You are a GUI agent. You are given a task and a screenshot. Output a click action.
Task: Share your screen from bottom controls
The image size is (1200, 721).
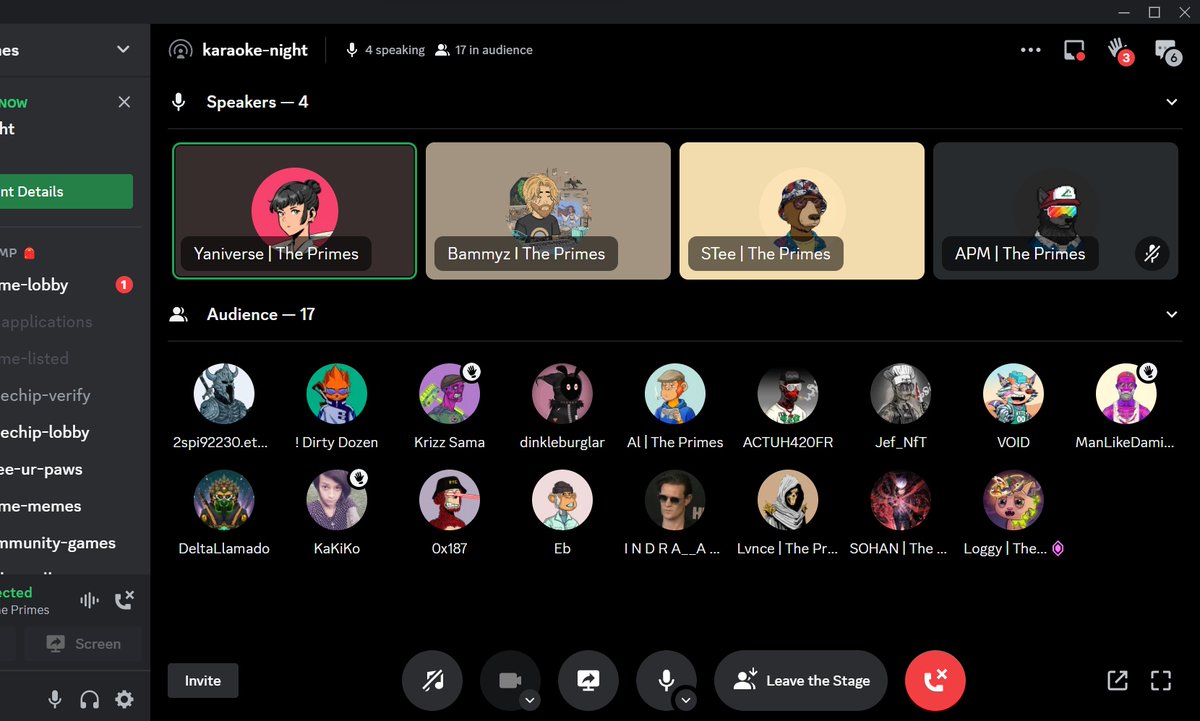click(x=588, y=680)
